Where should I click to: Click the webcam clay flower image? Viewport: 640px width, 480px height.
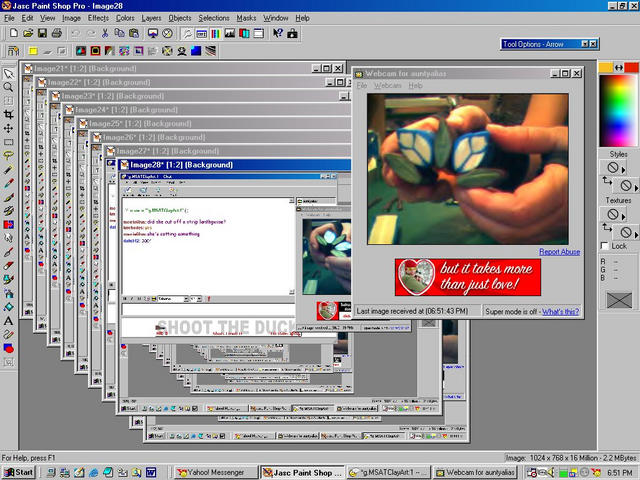(x=468, y=169)
